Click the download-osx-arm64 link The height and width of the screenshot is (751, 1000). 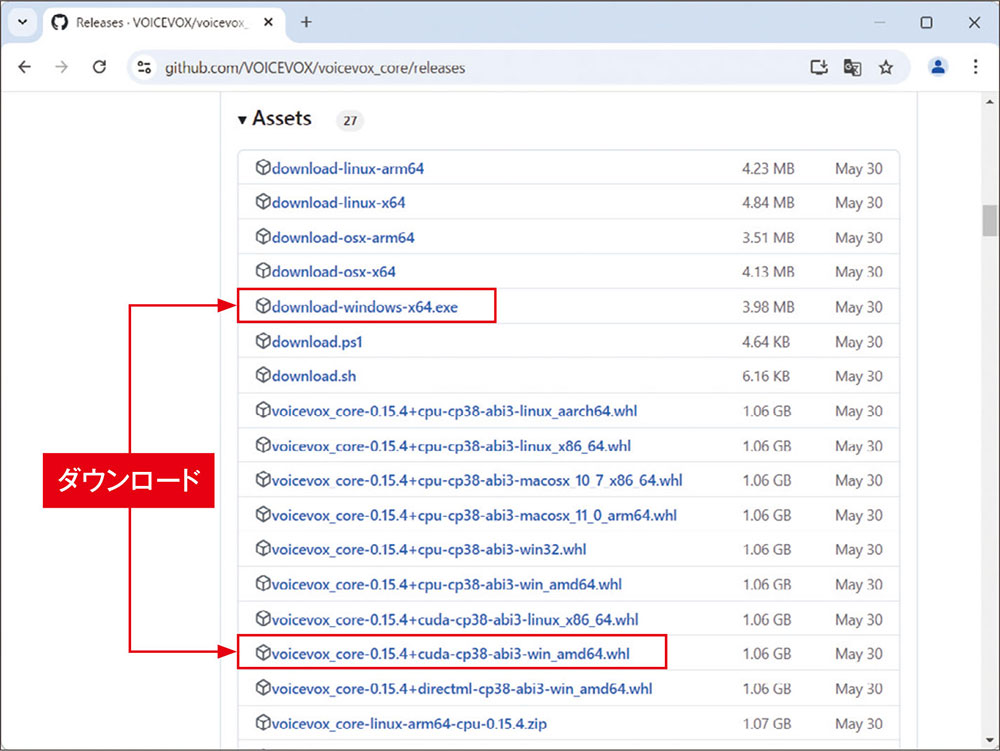pyautogui.click(x=342, y=238)
